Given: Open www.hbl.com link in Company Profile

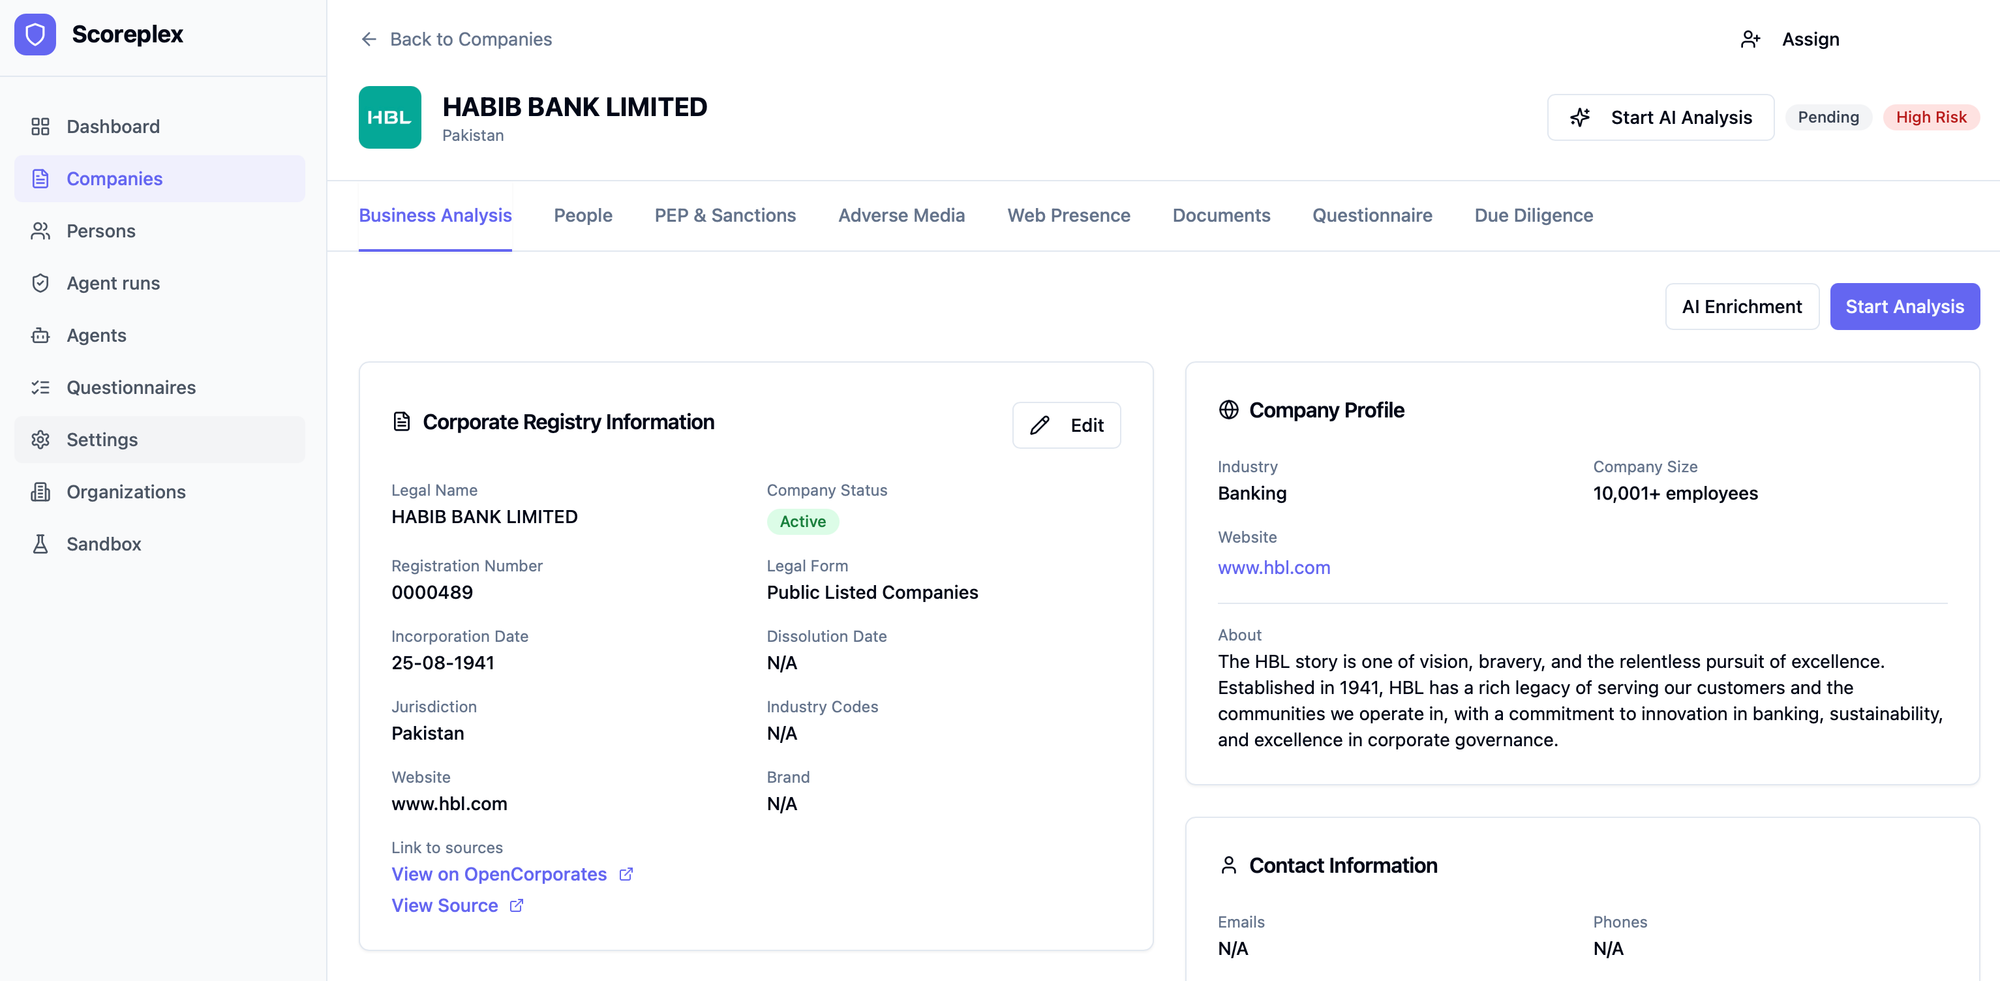Looking at the screenshot, I should point(1273,568).
